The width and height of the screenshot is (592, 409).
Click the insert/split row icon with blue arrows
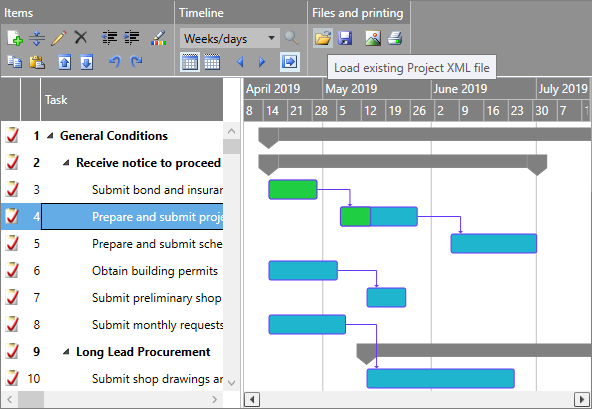(37, 38)
